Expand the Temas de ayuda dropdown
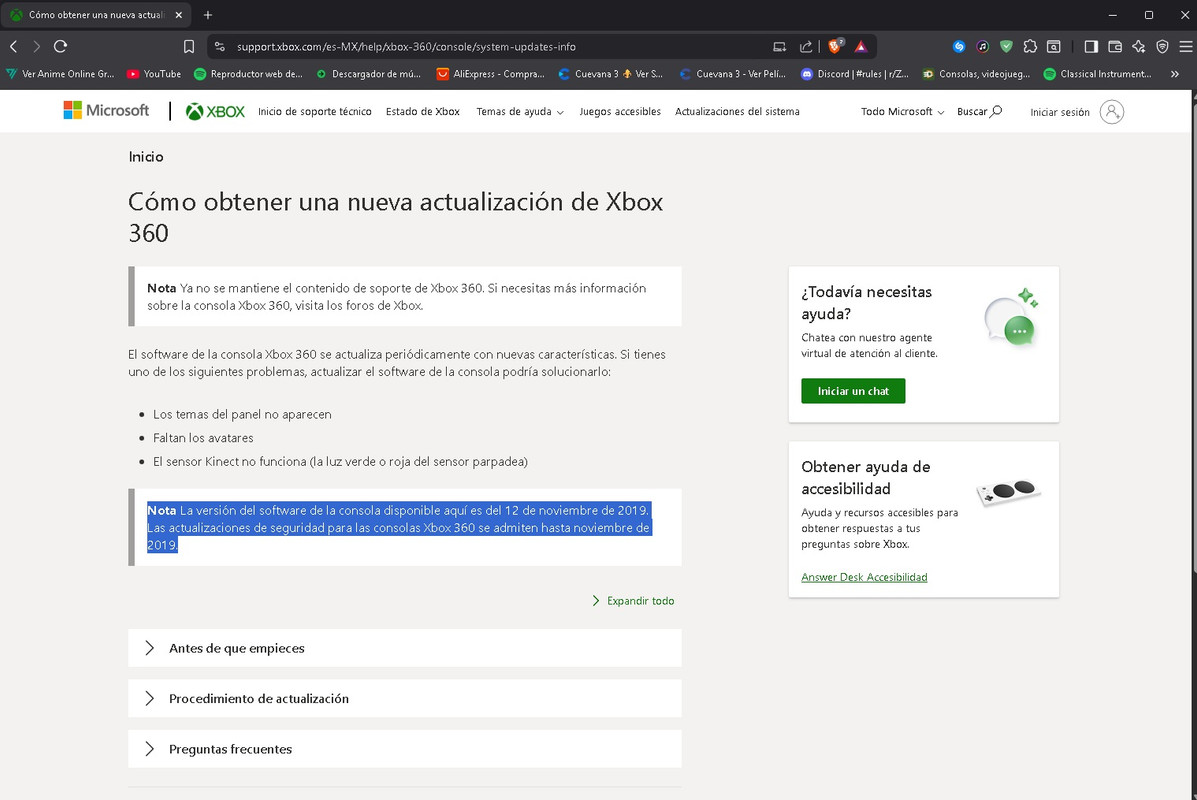 tap(520, 111)
